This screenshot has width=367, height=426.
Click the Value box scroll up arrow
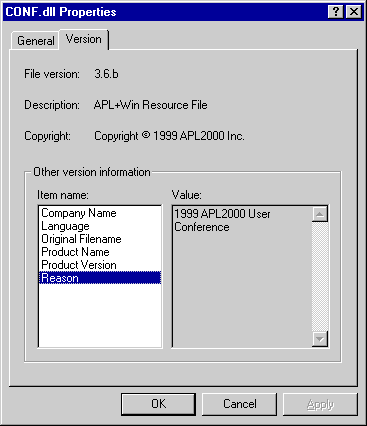tap(320, 214)
